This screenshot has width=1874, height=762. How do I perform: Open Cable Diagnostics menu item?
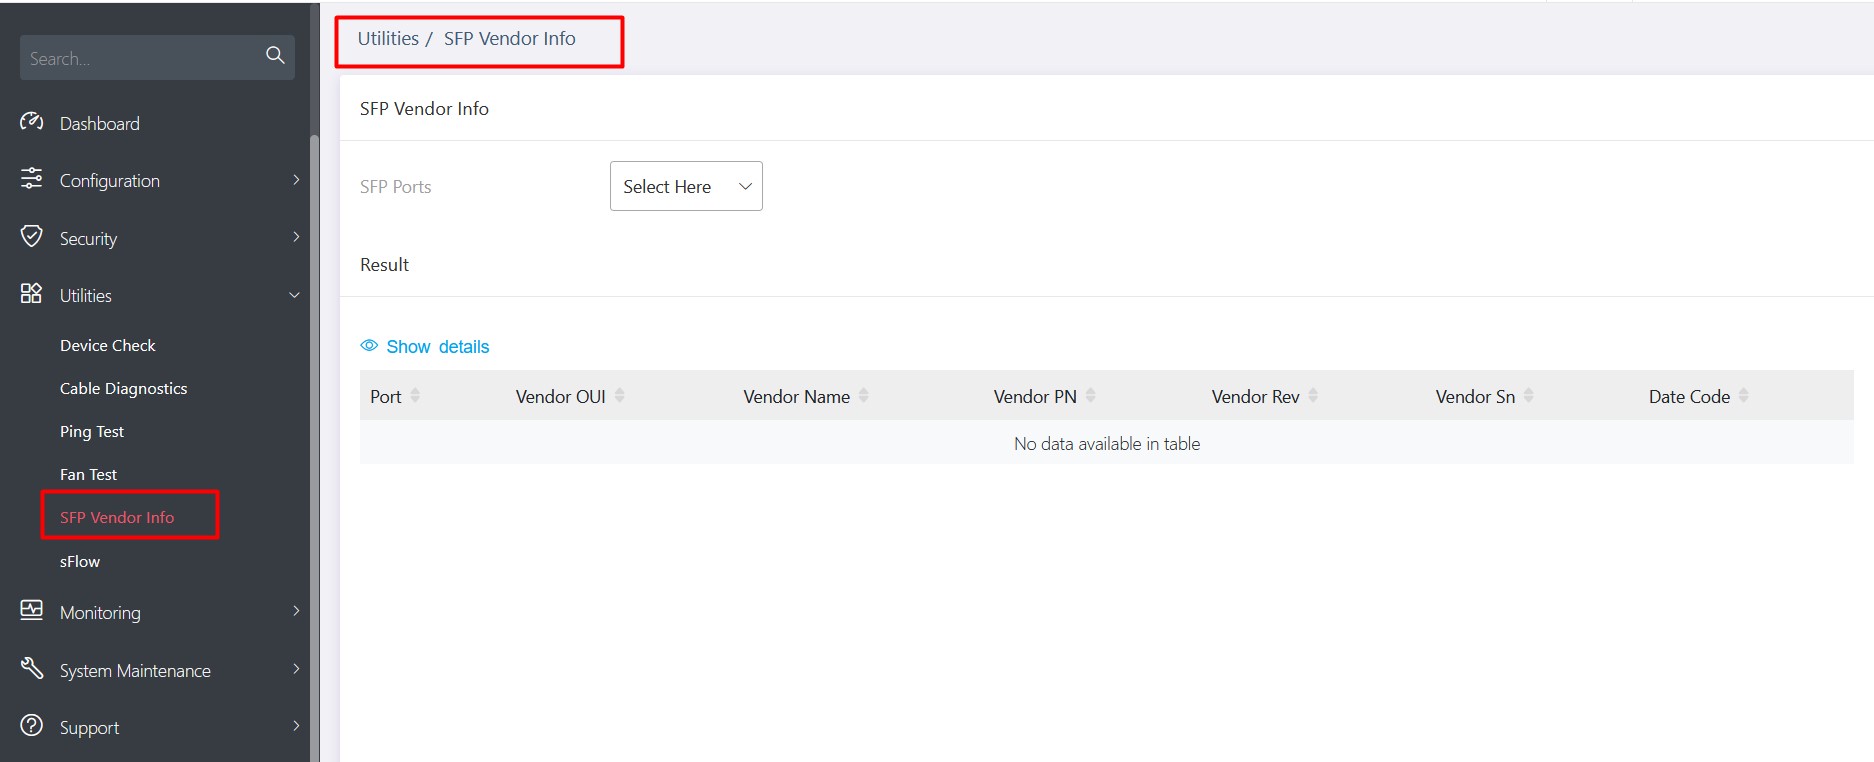click(x=123, y=389)
